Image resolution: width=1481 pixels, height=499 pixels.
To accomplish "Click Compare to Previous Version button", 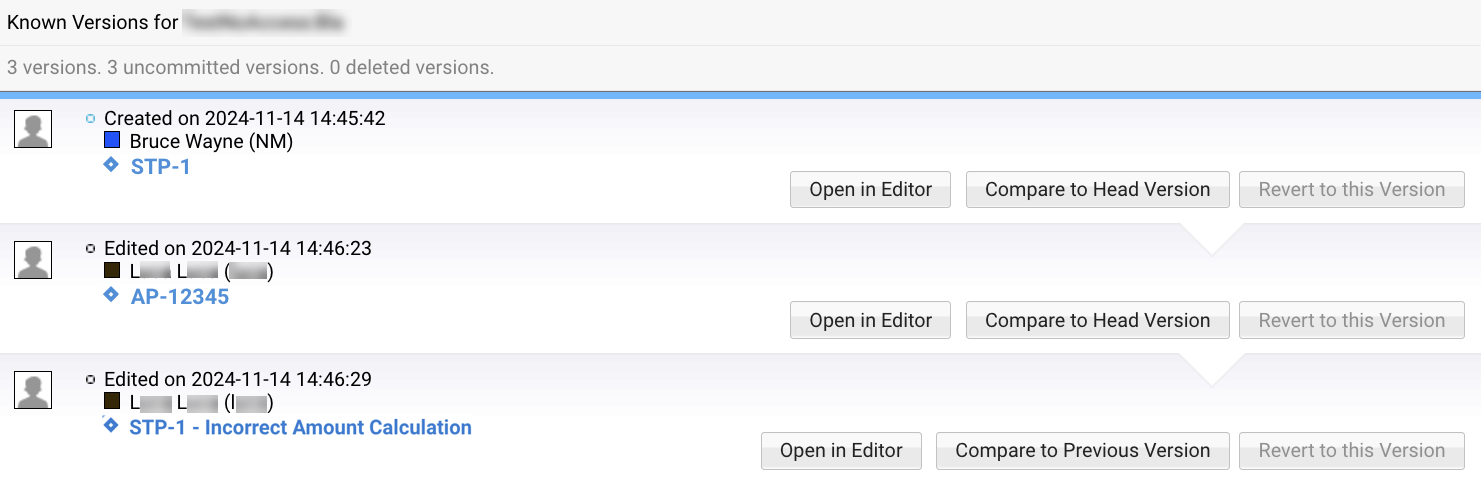I will click(1082, 451).
